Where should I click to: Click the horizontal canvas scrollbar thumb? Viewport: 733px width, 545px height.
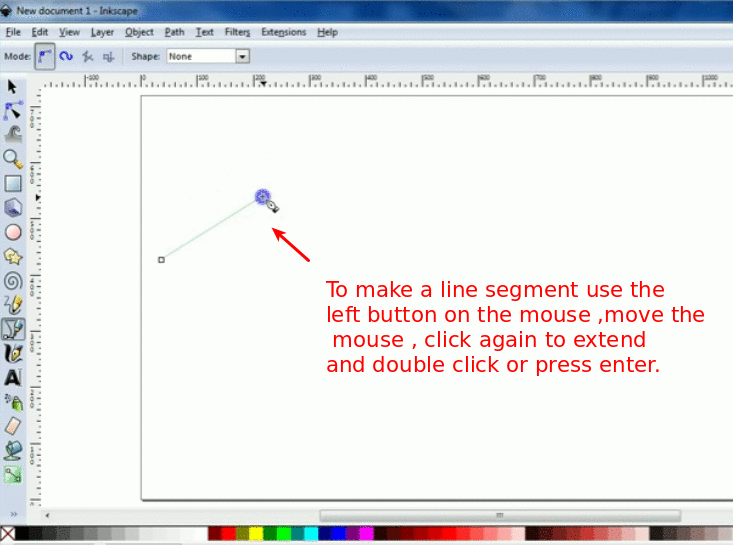click(500, 516)
